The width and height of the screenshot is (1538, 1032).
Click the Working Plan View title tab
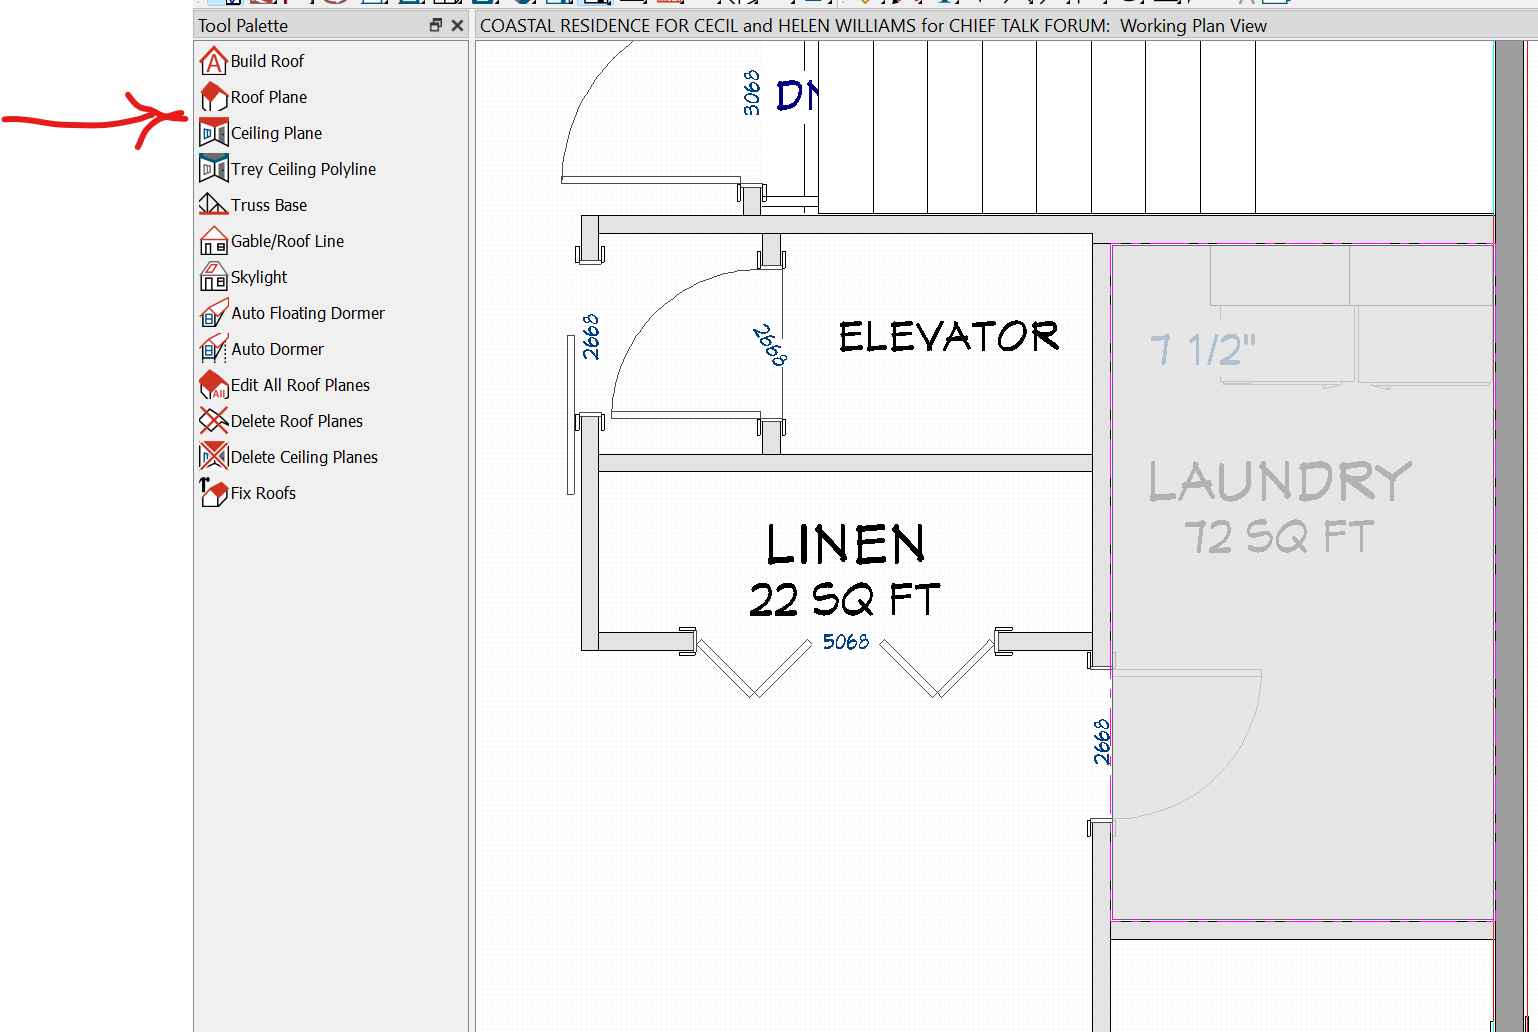pyautogui.click(x=872, y=26)
